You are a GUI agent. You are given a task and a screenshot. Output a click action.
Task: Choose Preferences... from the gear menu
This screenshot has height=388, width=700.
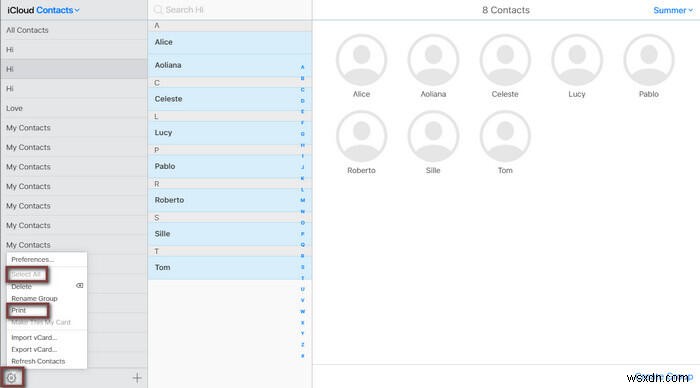tap(47, 259)
